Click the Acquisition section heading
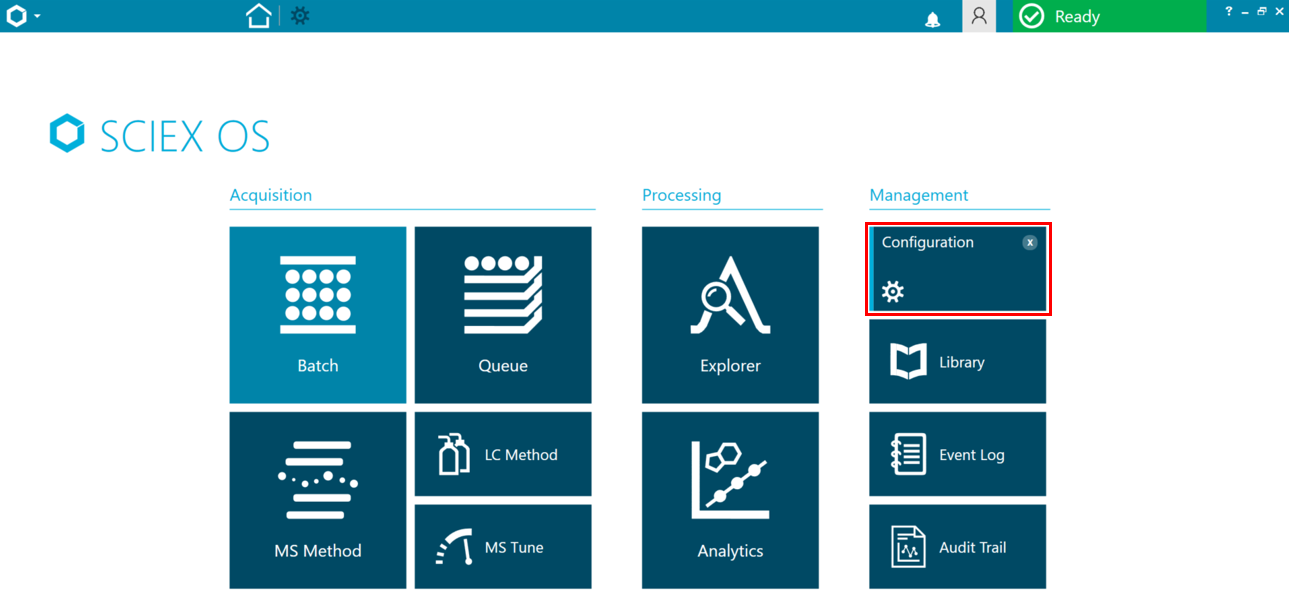The width and height of the screenshot is (1289, 600). [271, 195]
